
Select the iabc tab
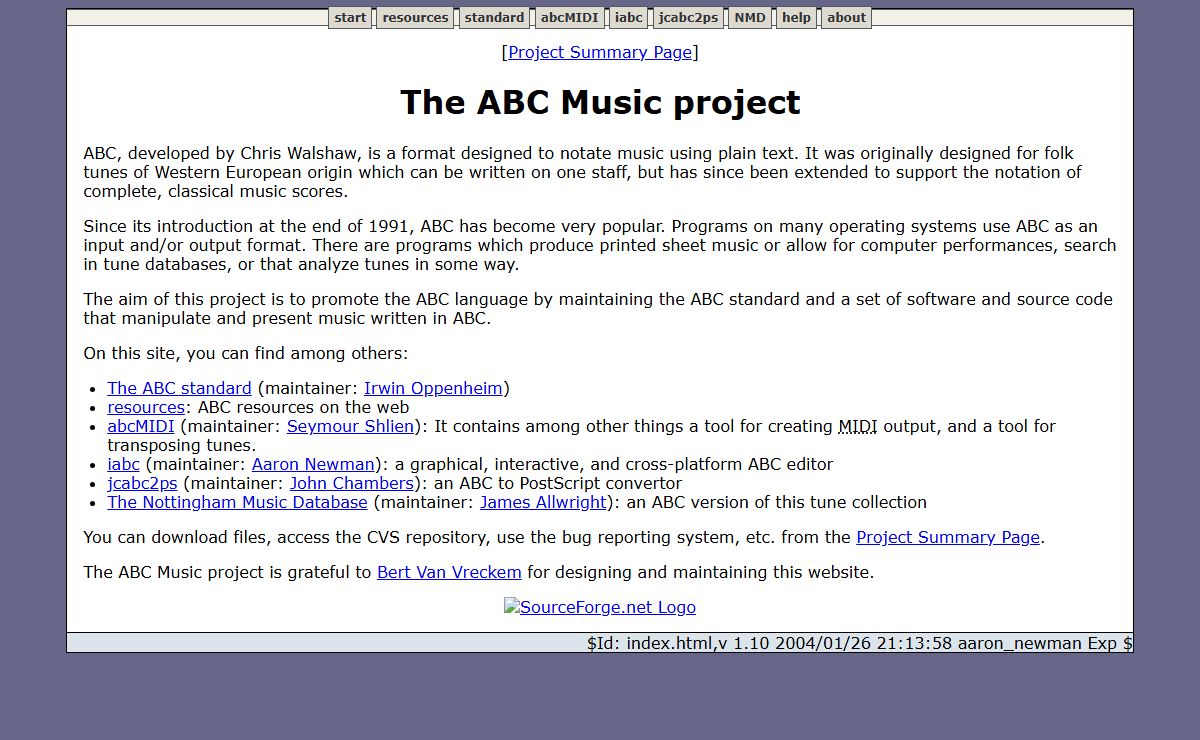tap(629, 18)
